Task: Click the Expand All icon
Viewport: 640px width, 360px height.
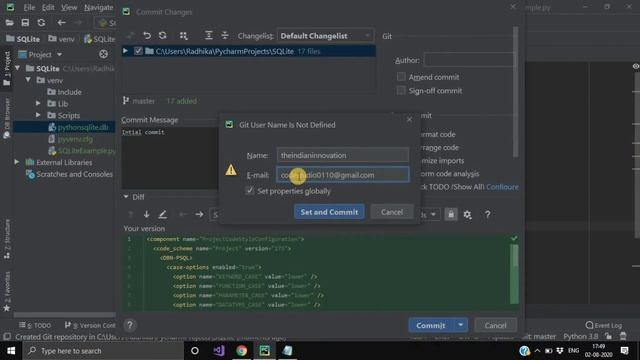Action: pos(209,36)
